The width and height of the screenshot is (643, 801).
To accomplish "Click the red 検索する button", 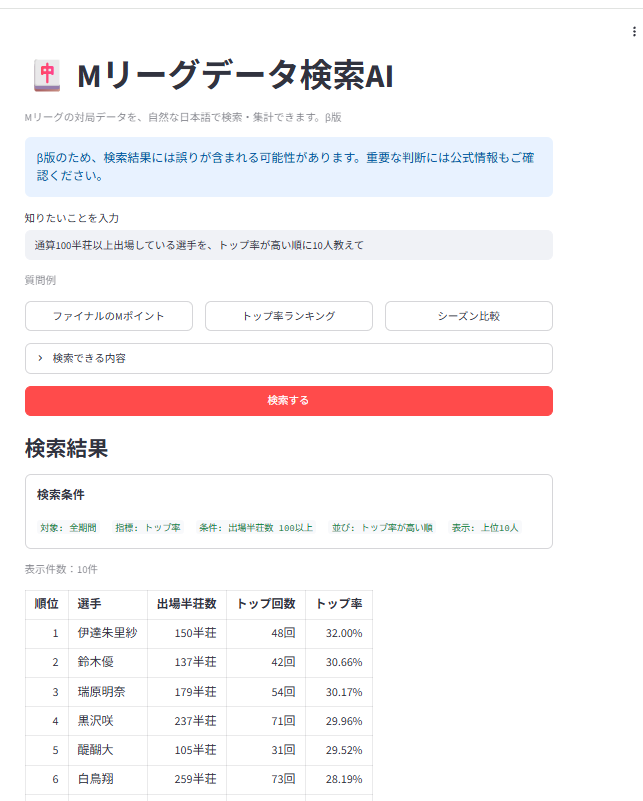I will click(289, 400).
